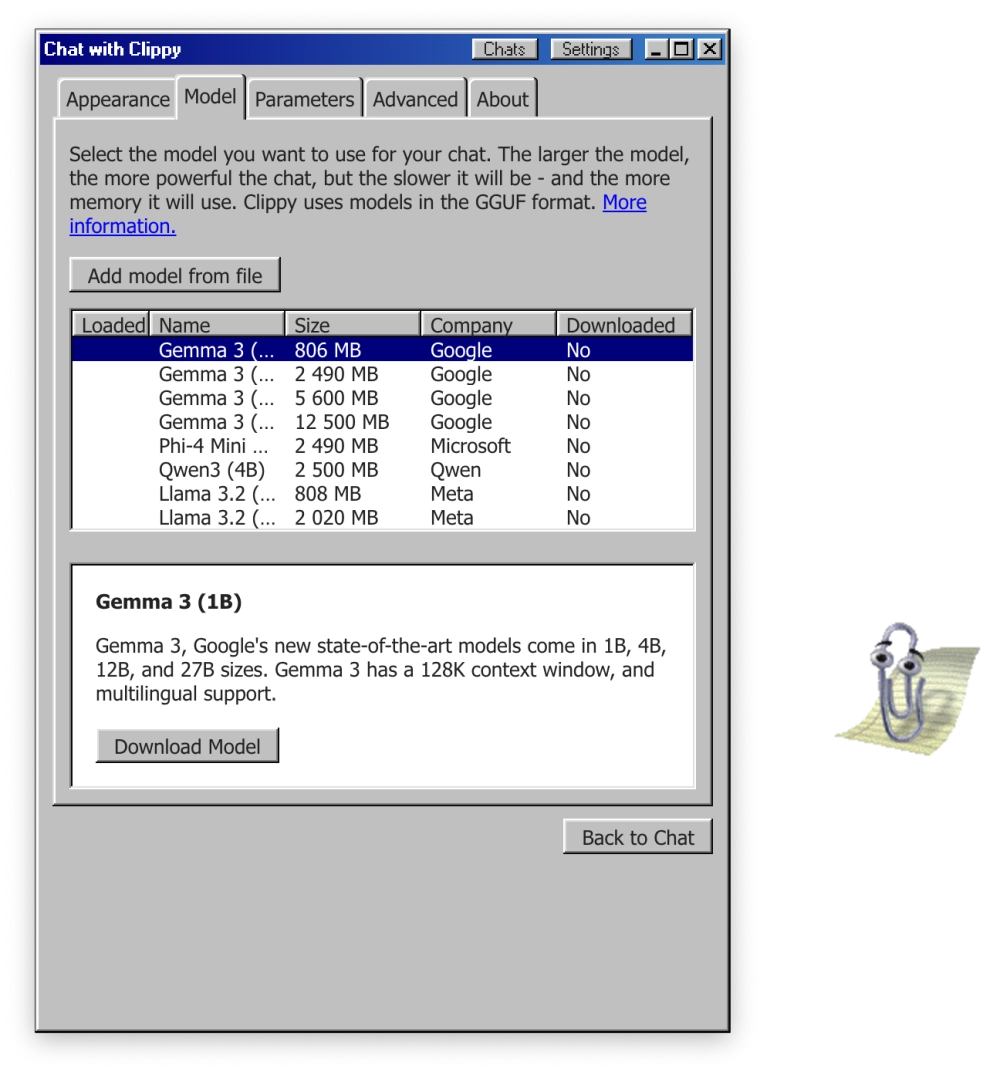Follow the More information link

tap(624, 203)
